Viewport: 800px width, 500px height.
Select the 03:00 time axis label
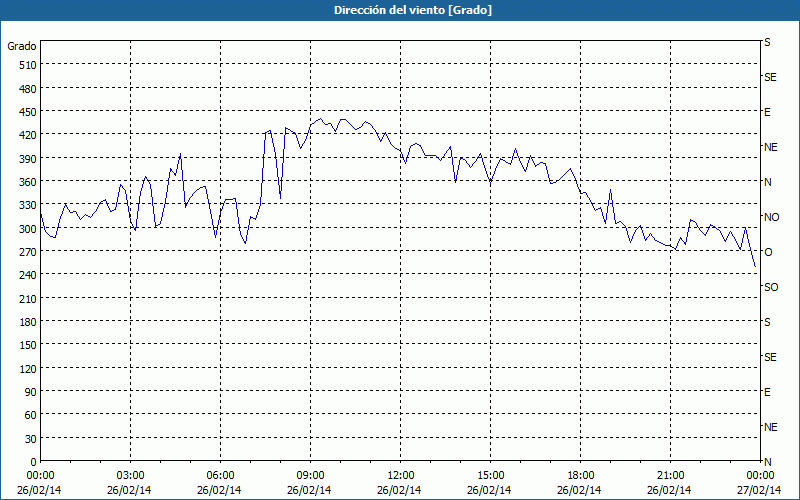(x=131, y=476)
